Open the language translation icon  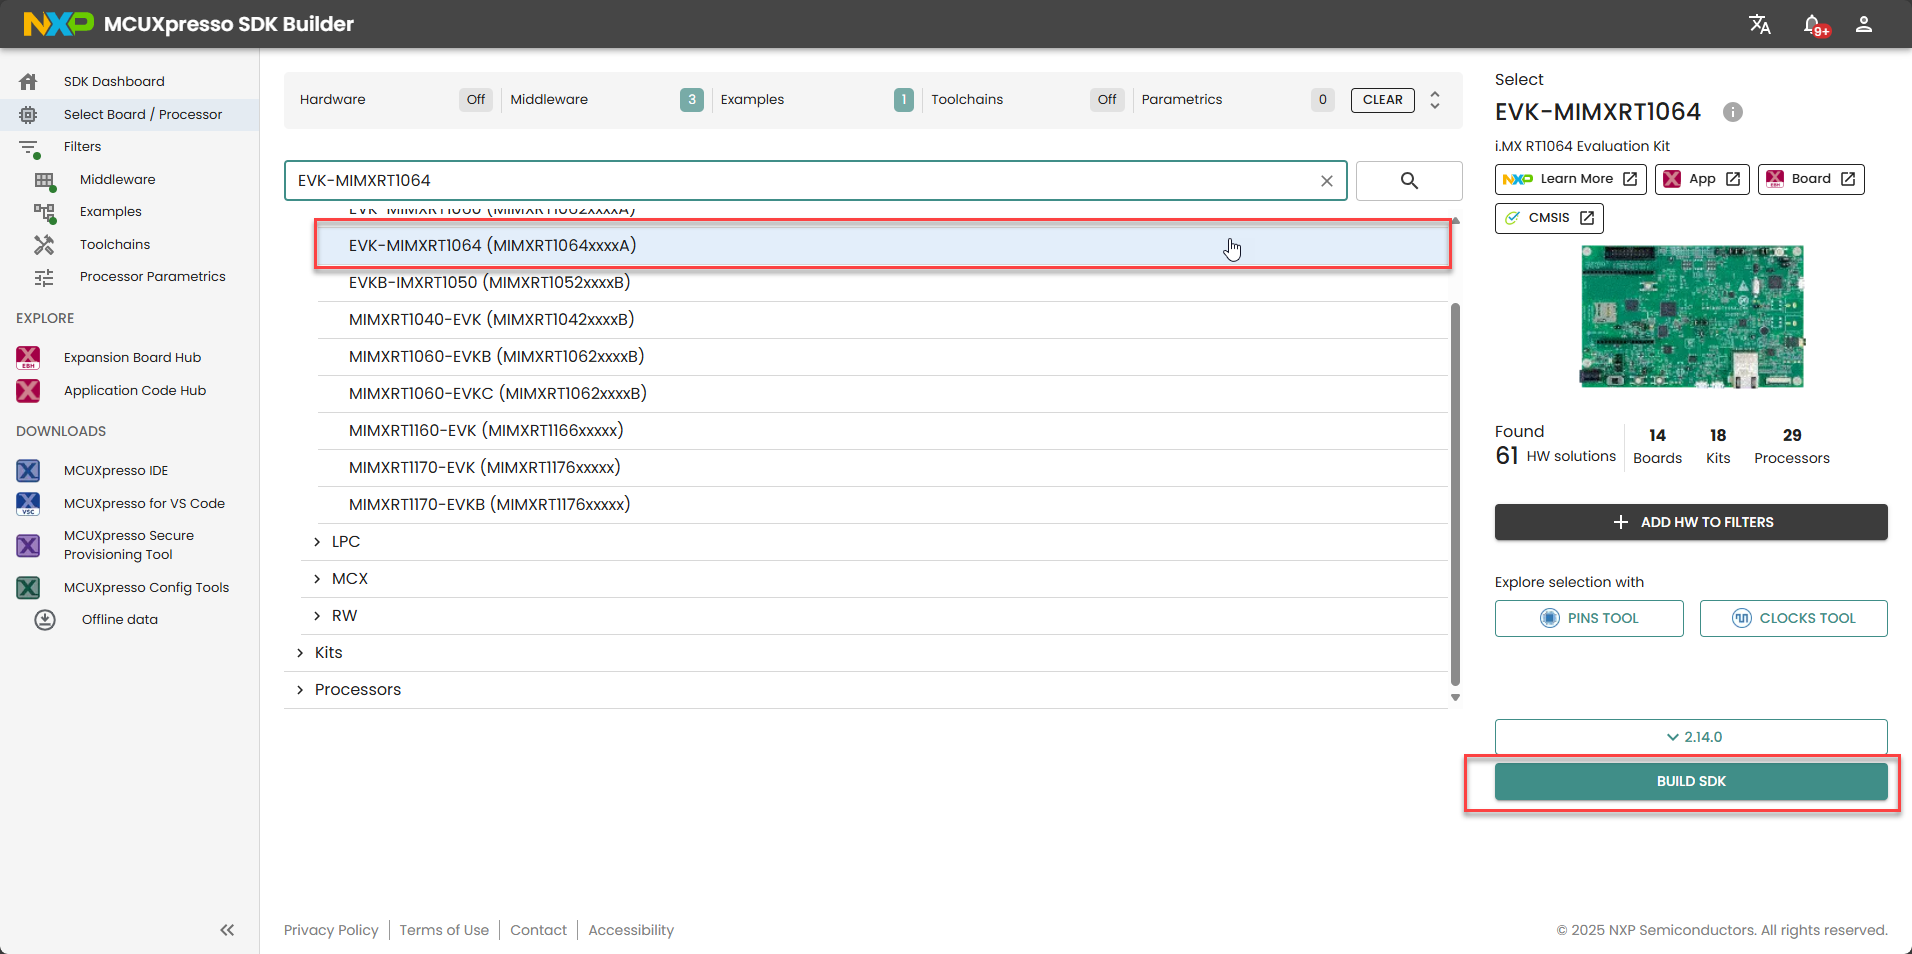[1760, 24]
